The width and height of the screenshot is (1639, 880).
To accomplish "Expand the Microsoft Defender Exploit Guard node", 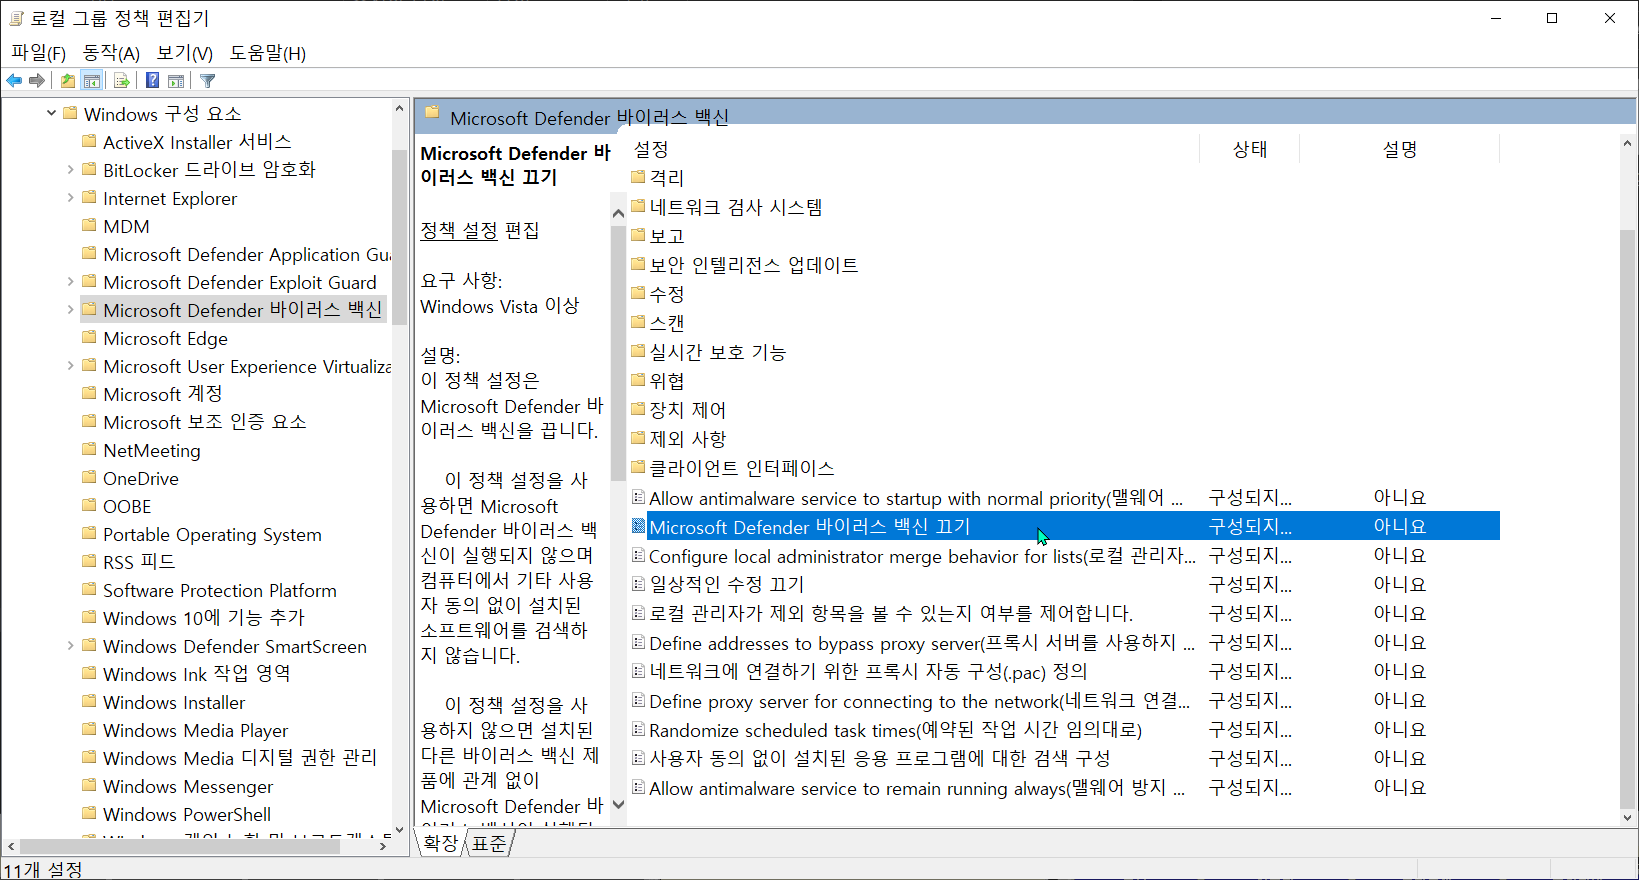I will (70, 282).
